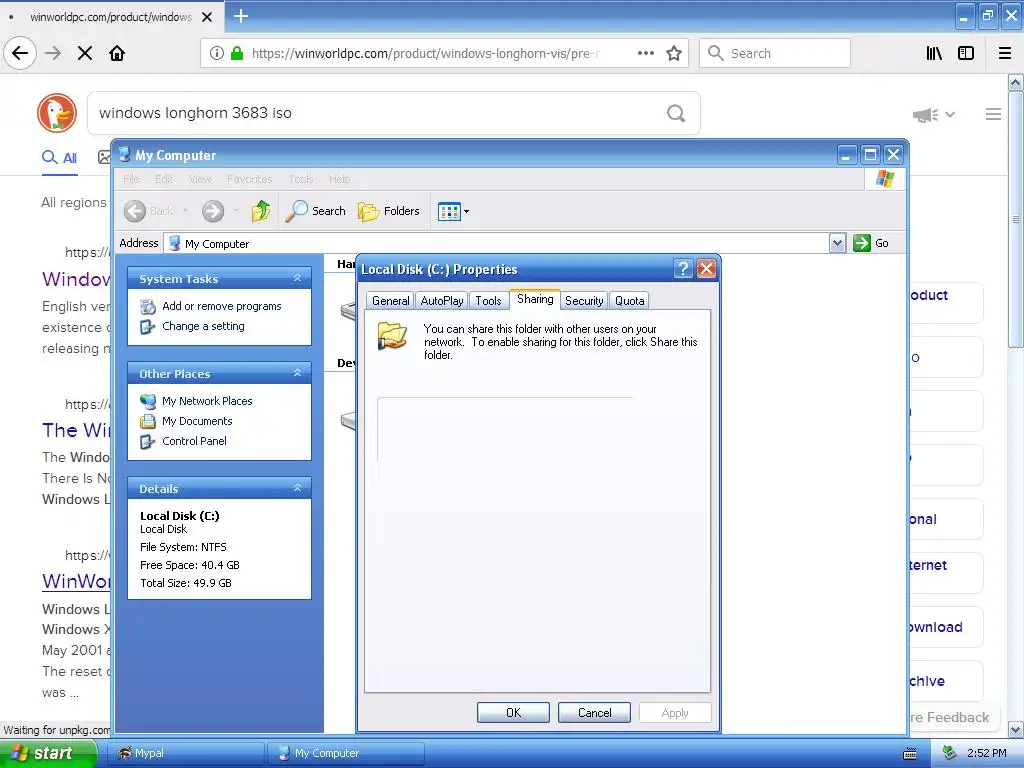Open the megaphone dropdown chevron on DuckDuckGo

(x=950, y=115)
